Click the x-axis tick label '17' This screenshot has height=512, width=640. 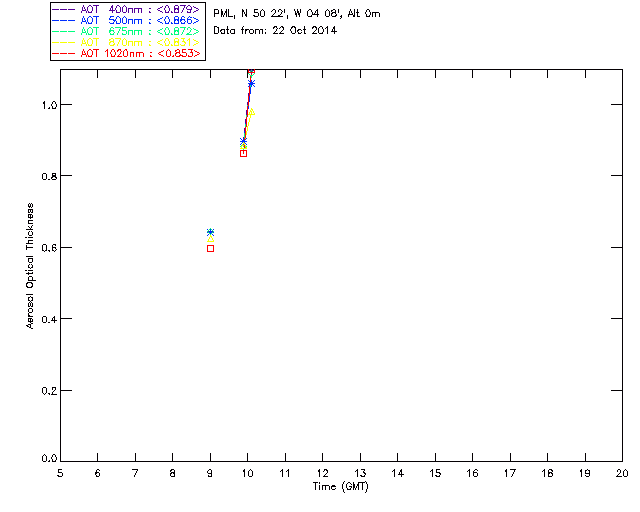[x=510, y=473]
